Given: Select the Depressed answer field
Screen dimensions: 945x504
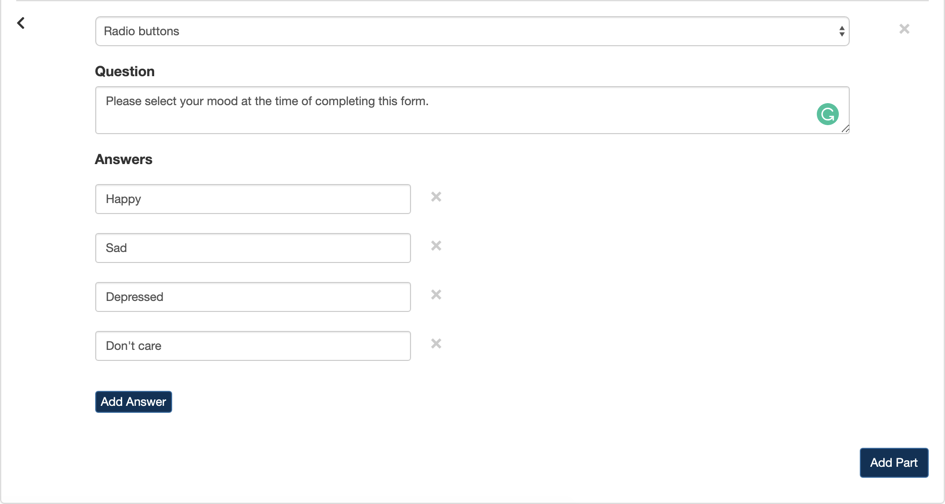Looking at the screenshot, I should (252, 297).
